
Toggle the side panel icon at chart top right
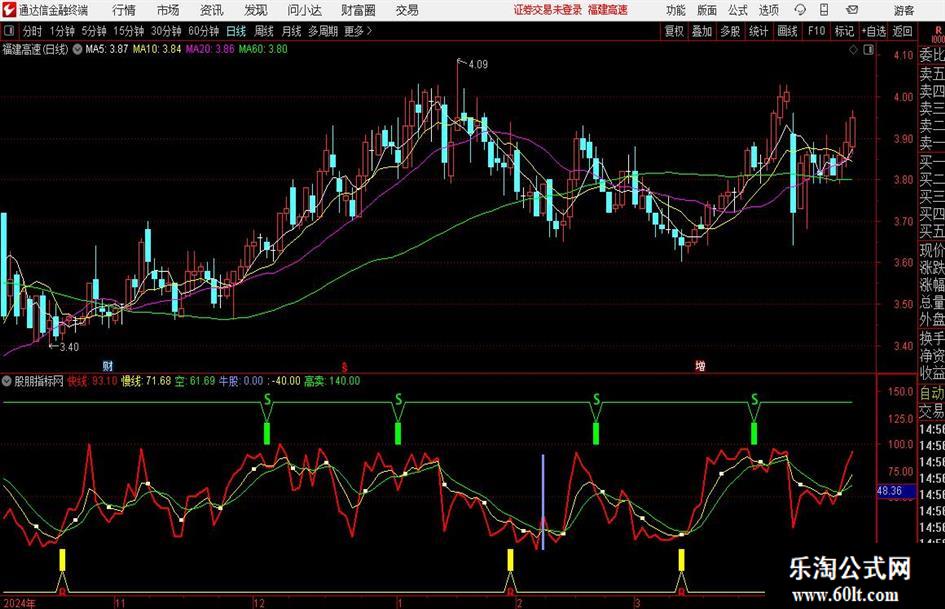[x=868, y=50]
